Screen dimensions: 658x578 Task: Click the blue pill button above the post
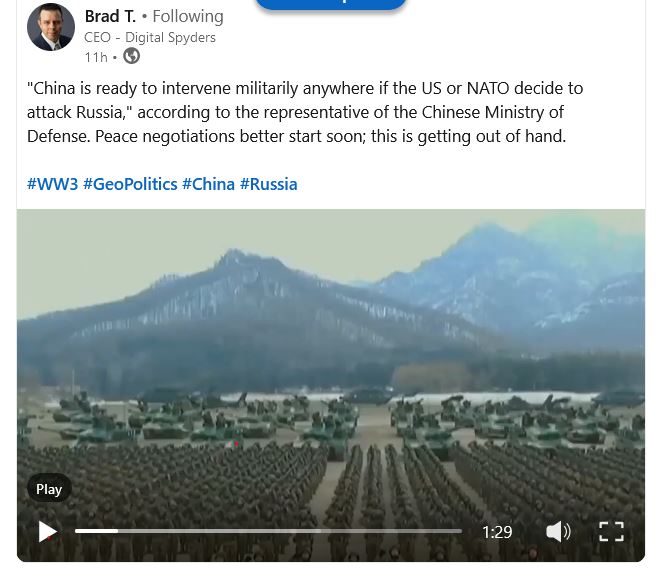[x=331, y=4]
